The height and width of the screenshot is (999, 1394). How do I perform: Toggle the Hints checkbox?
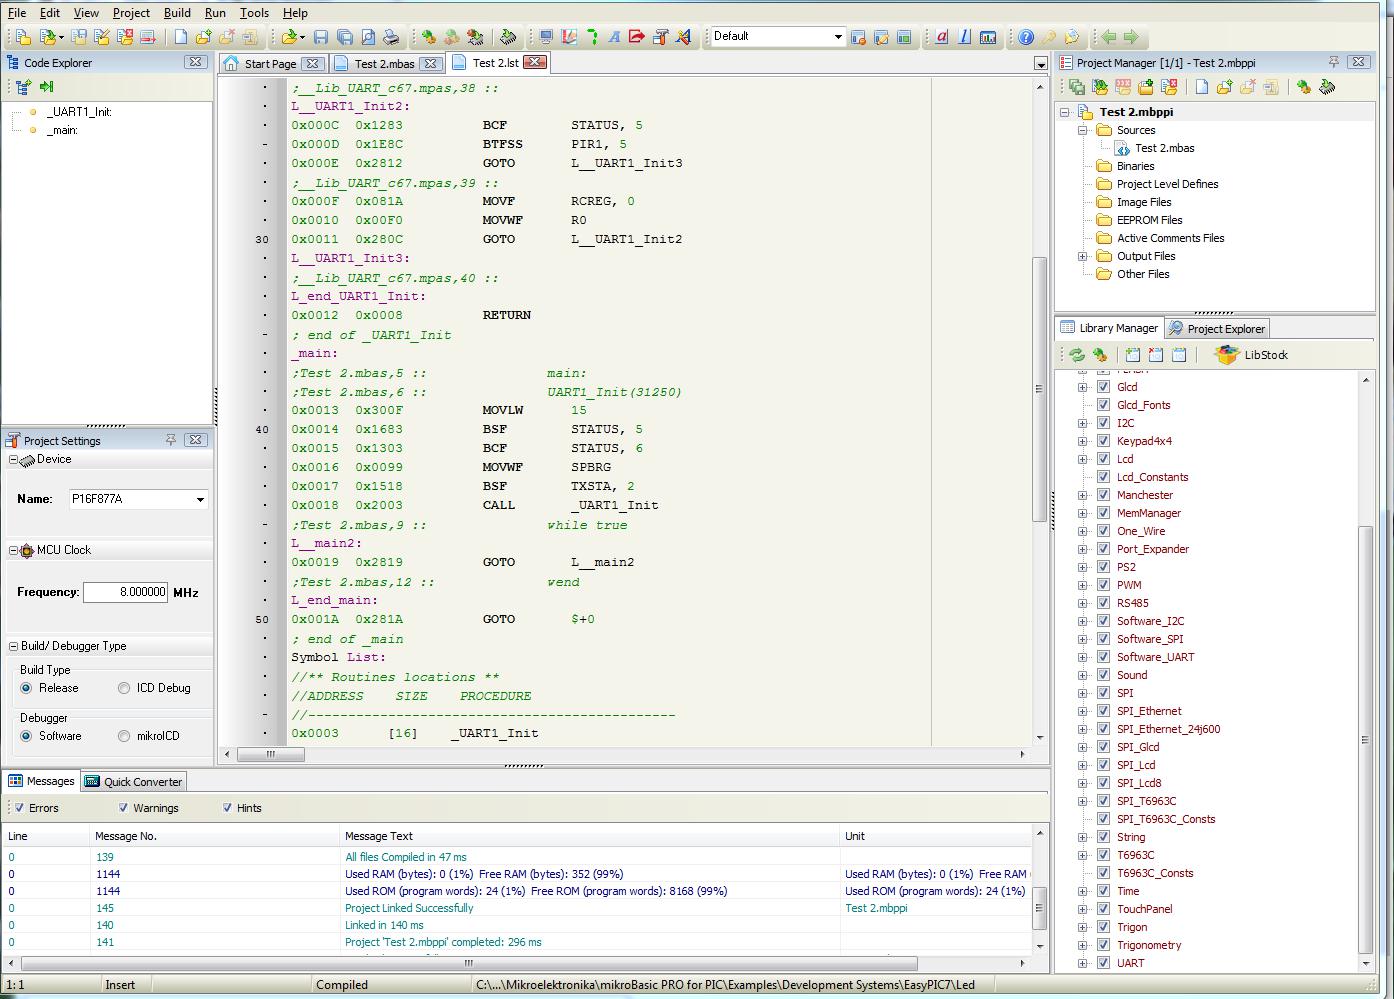point(227,808)
